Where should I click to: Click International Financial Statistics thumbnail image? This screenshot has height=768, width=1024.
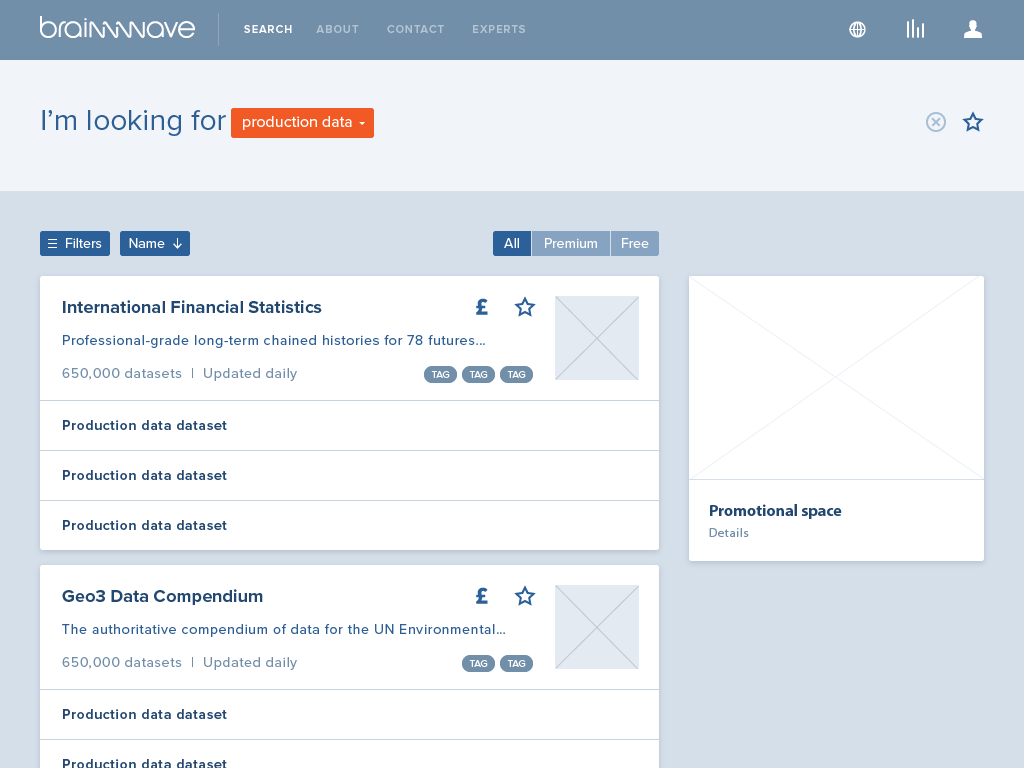click(597, 338)
